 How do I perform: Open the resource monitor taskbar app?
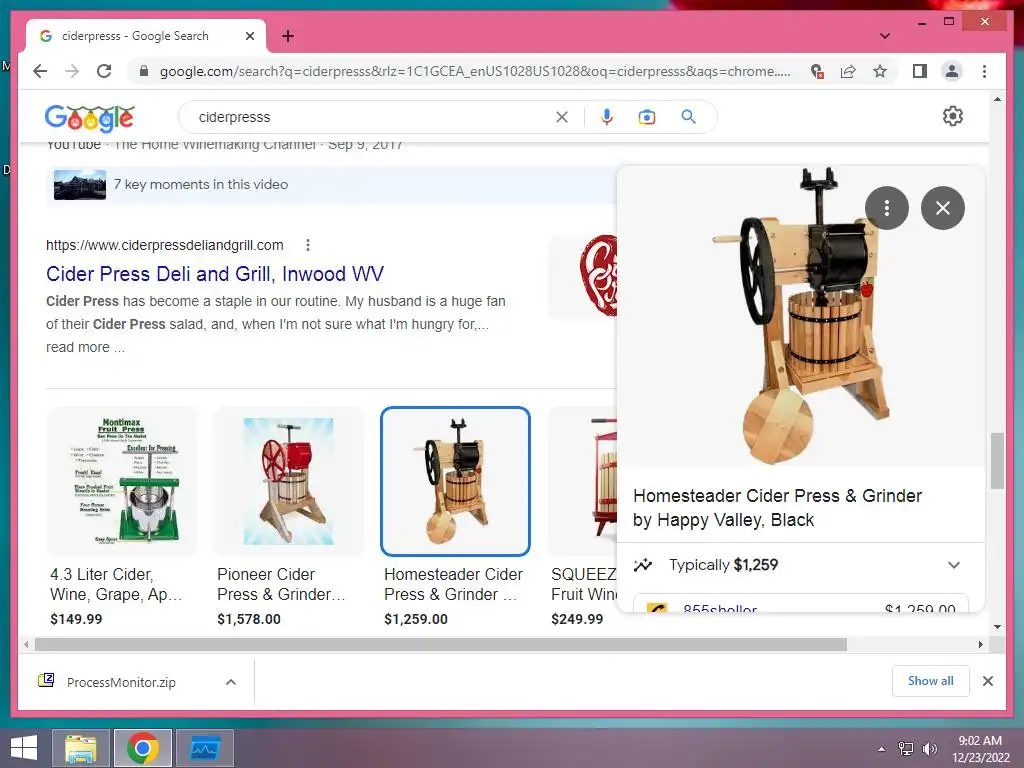205,748
